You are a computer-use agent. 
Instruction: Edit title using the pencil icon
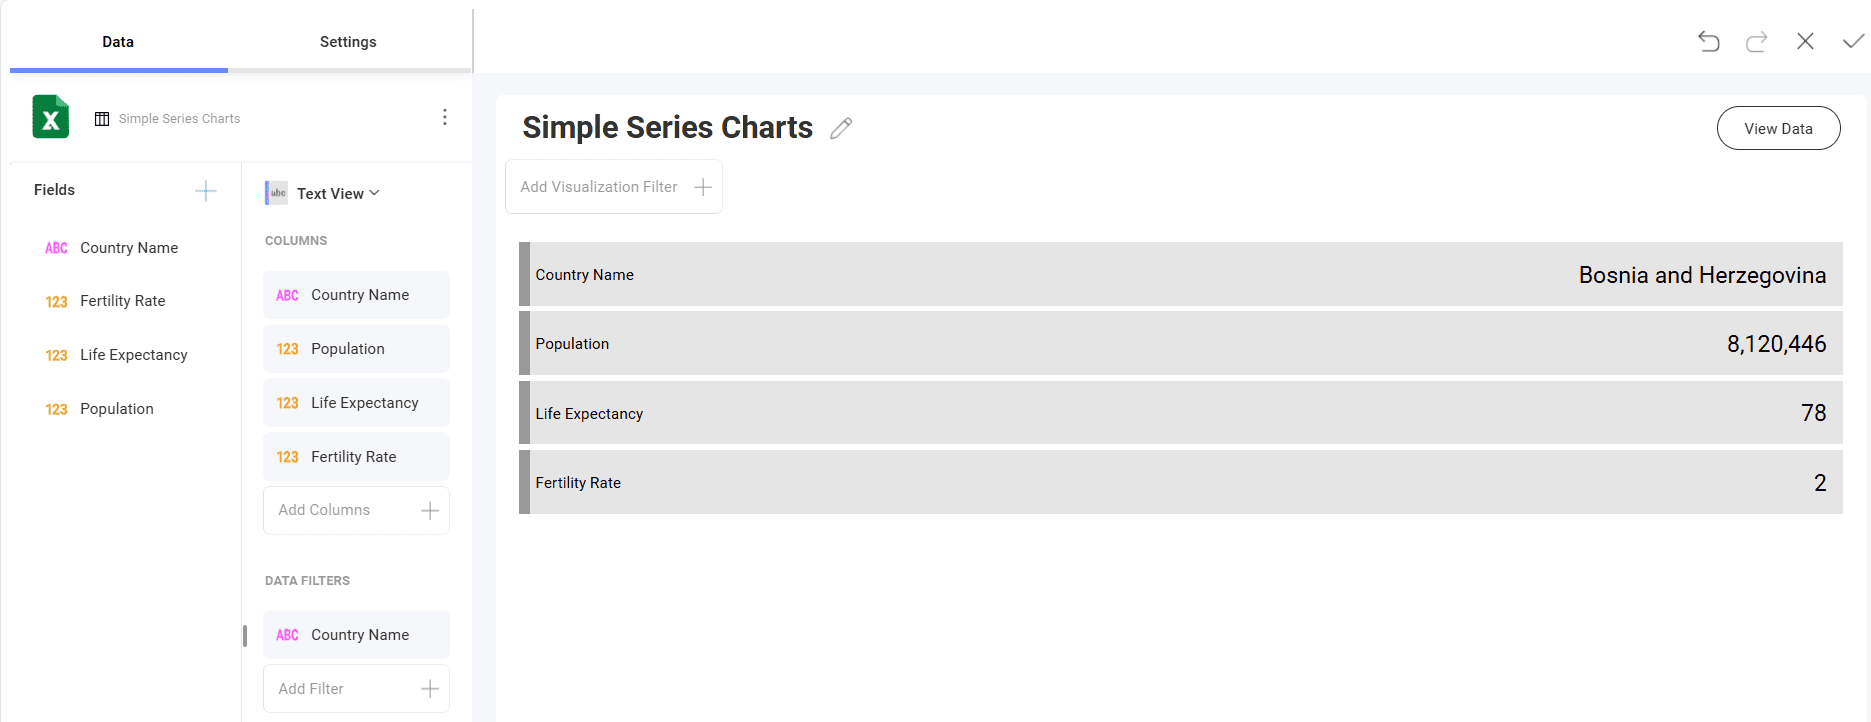pyautogui.click(x=841, y=128)
